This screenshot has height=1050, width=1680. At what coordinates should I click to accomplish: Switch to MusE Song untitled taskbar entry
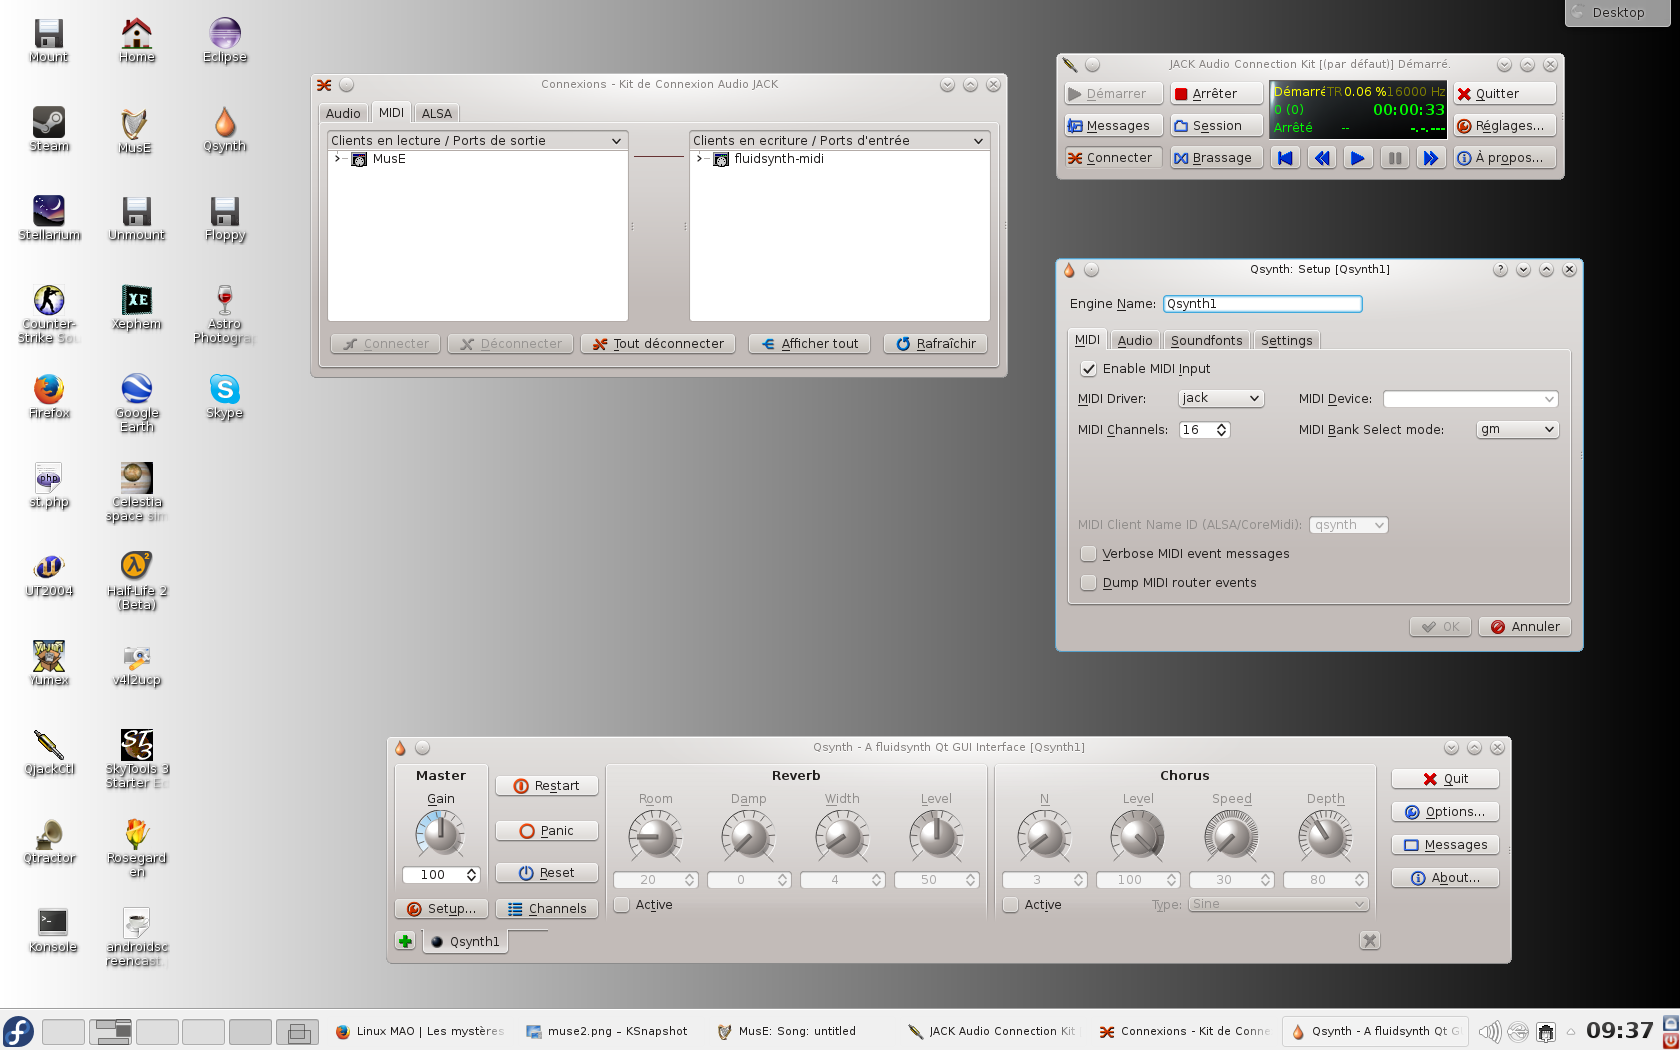(788, 1031)
